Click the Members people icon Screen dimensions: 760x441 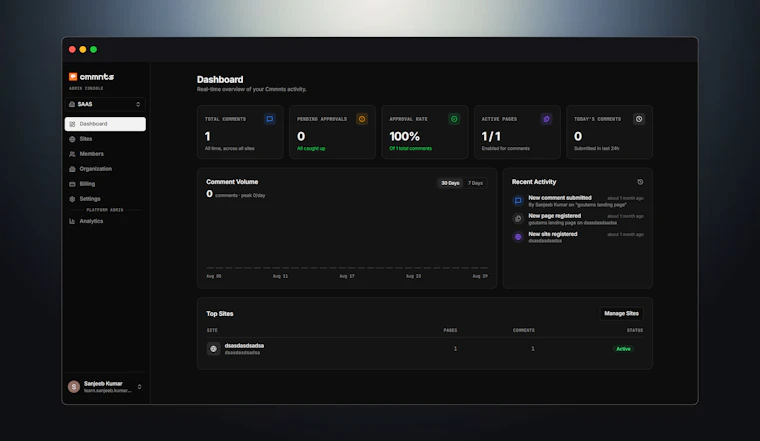point(72,154)
